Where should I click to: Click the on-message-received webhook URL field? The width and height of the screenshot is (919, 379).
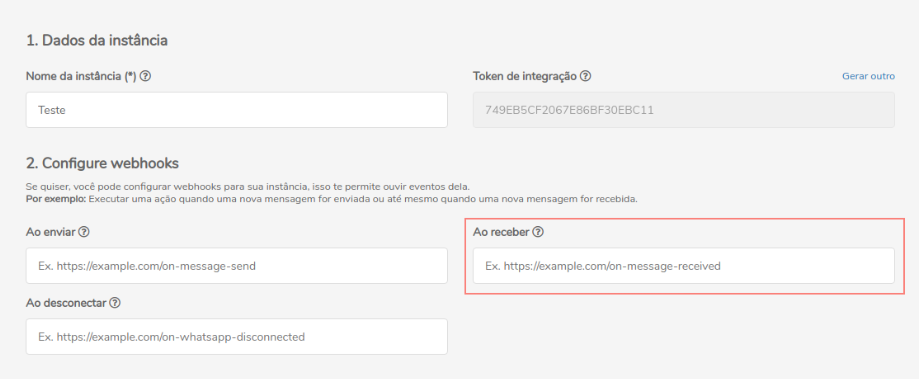683,266
